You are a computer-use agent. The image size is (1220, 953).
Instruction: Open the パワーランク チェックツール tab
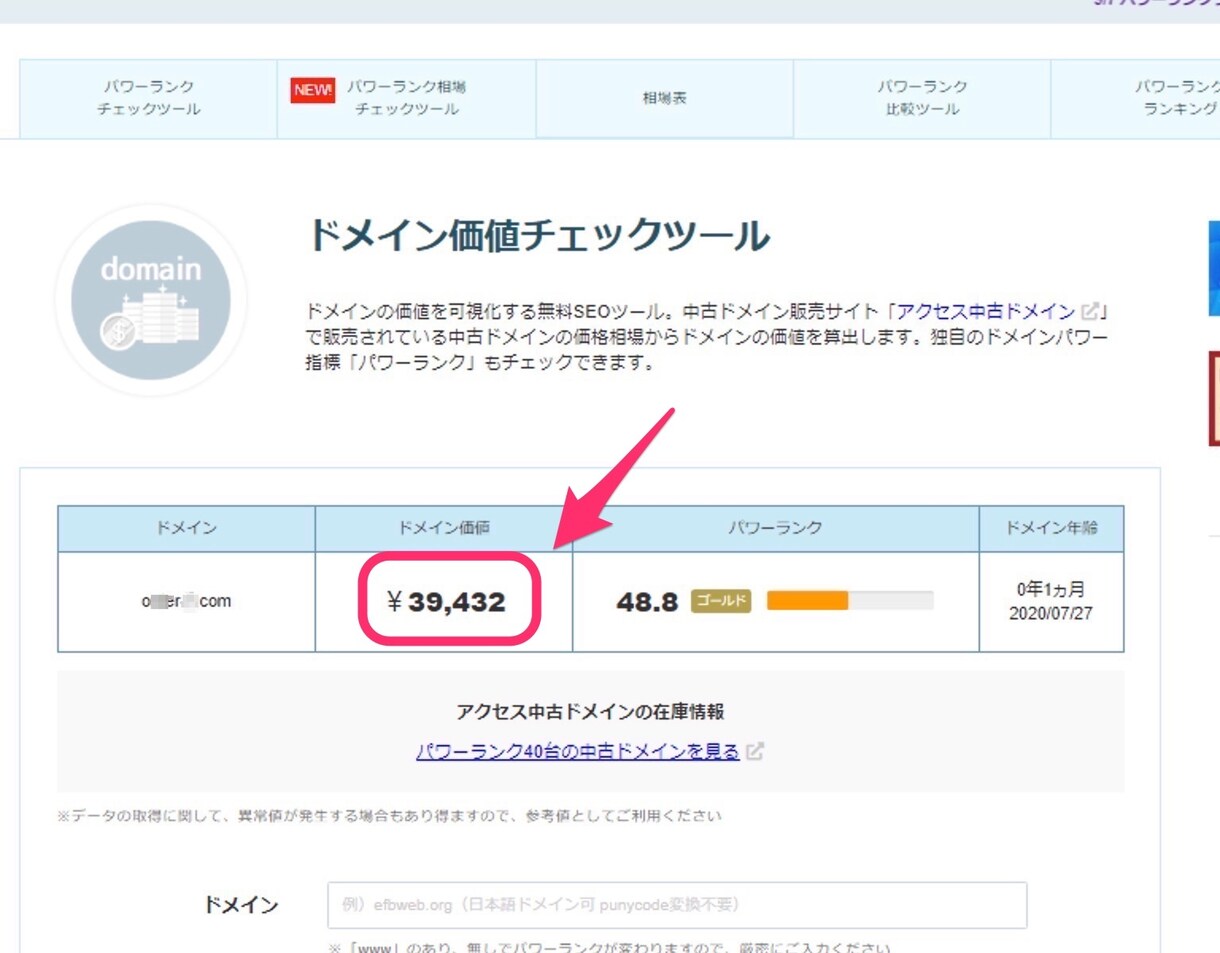148,98
